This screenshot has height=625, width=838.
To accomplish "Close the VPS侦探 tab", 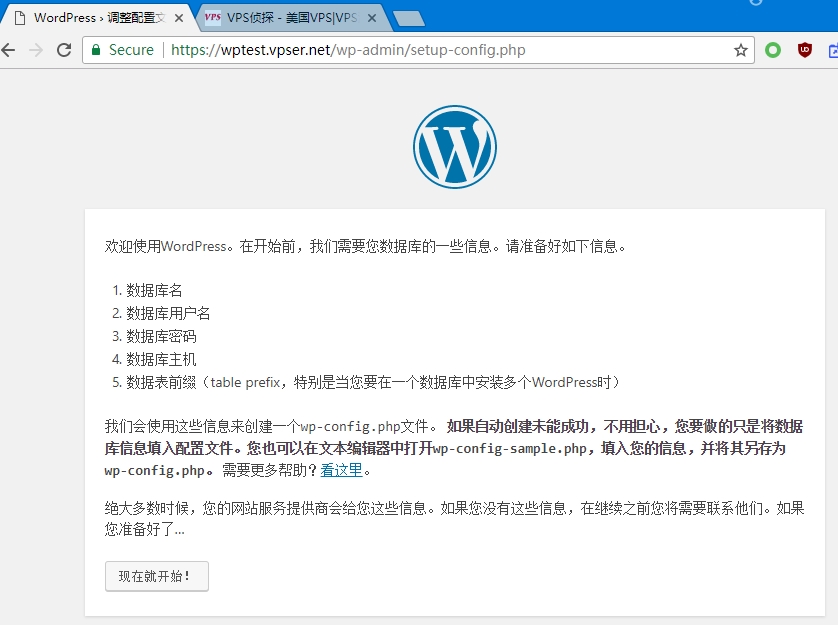I will click(x=369, y=17).
